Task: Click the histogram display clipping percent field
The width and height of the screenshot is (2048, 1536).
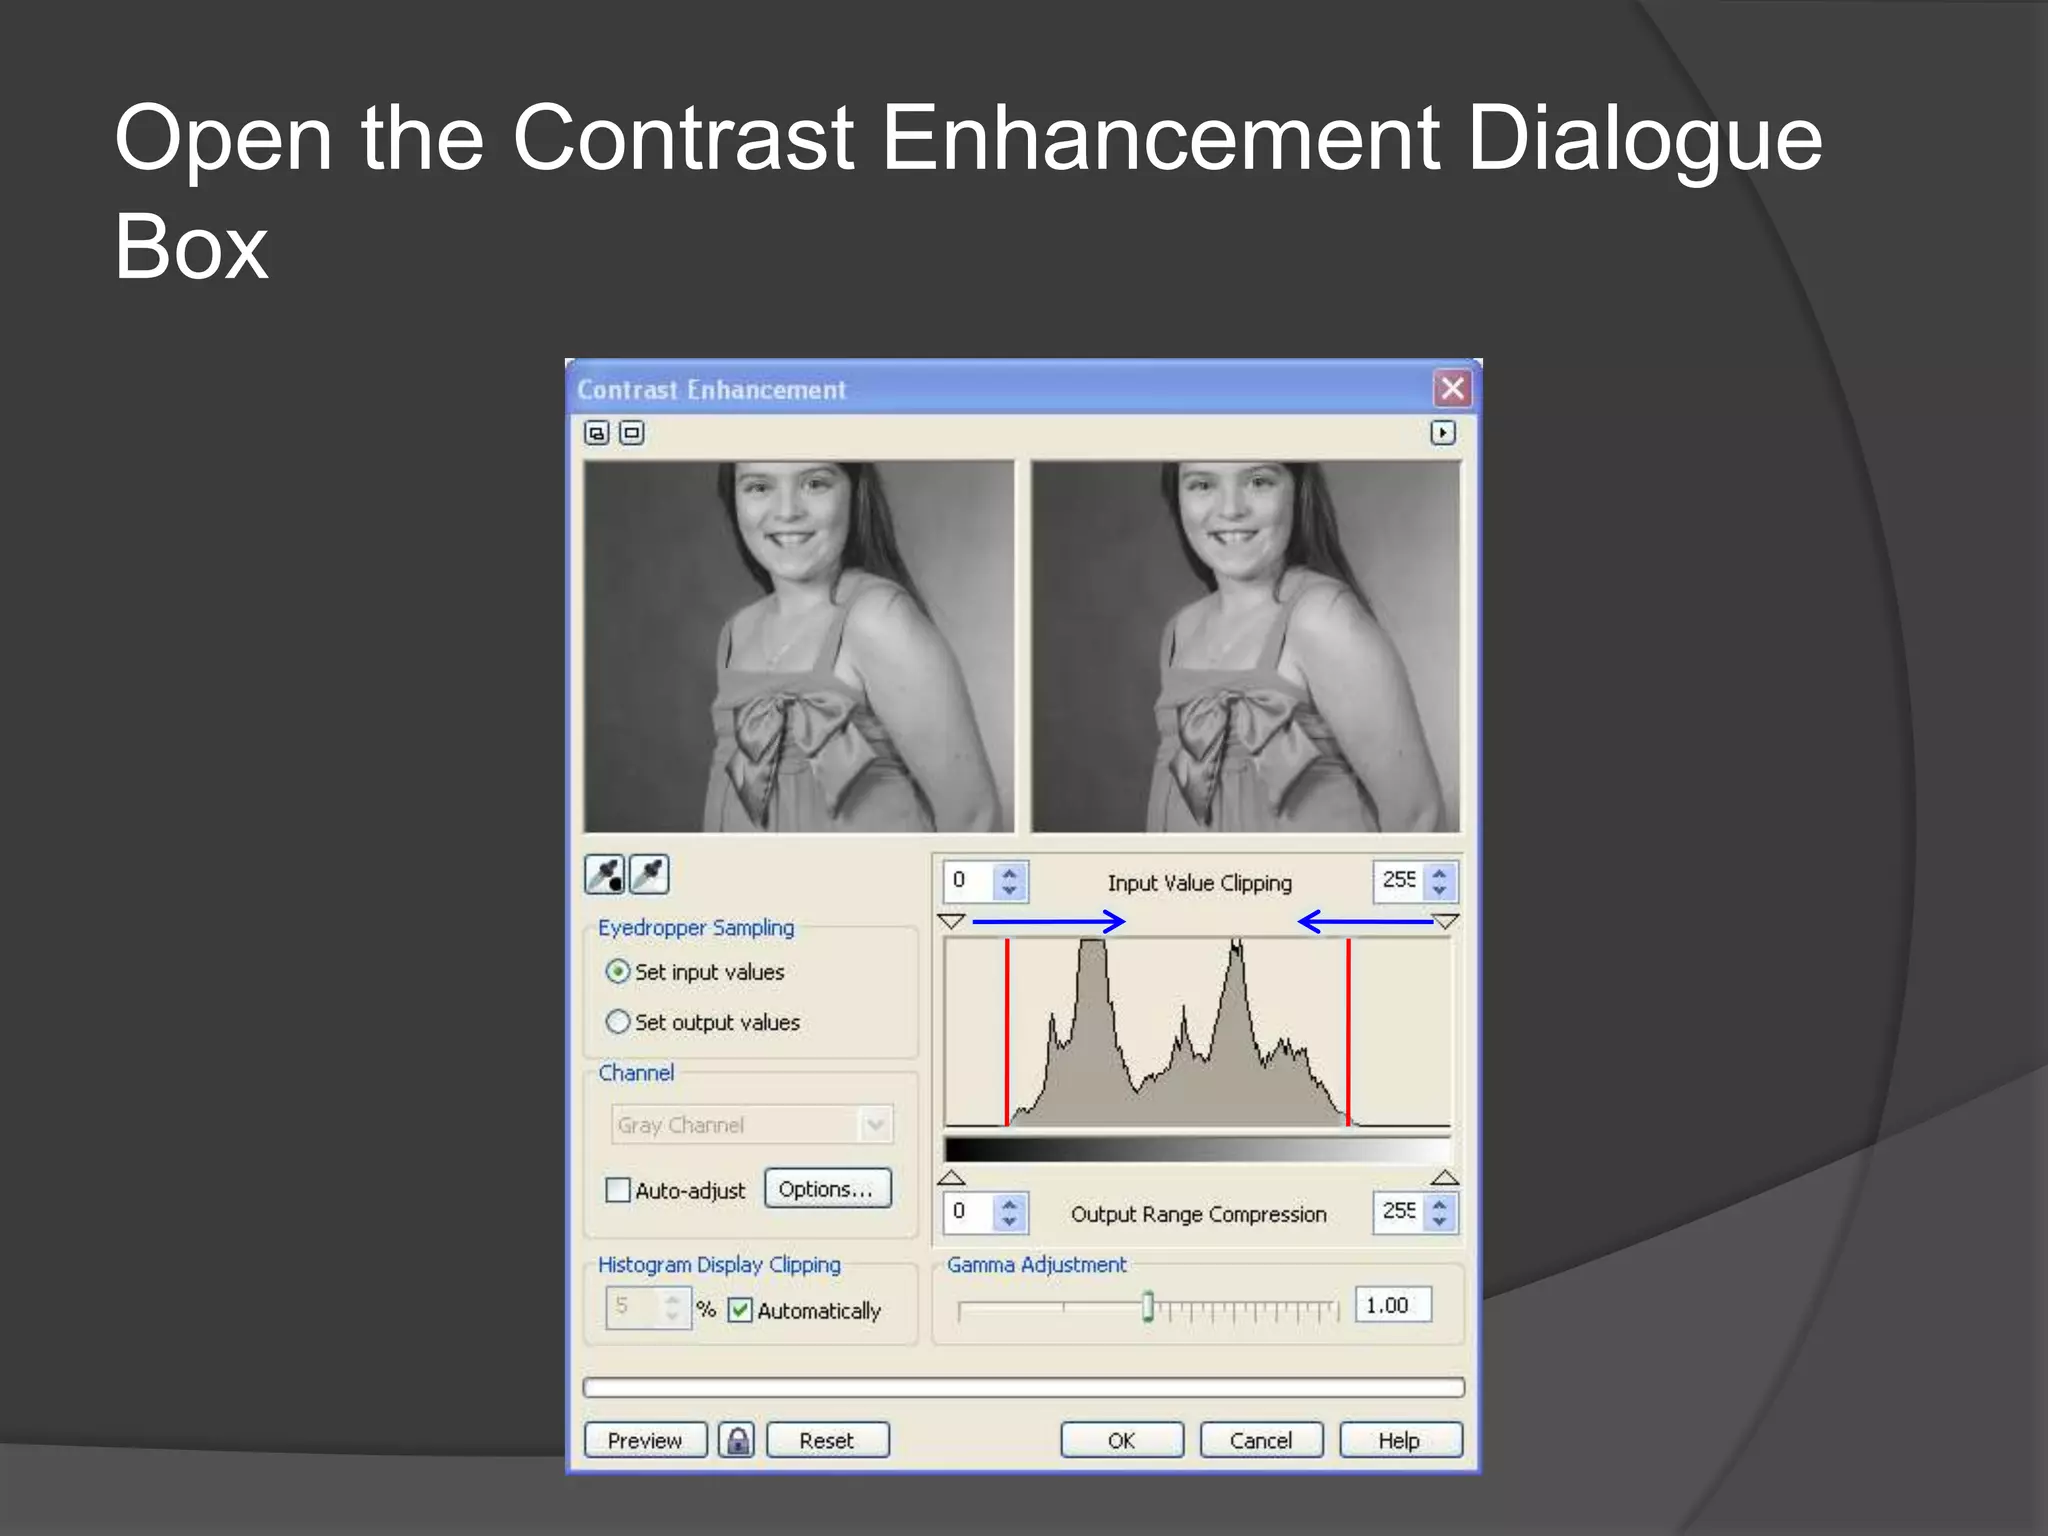Action: point(632,1307)
